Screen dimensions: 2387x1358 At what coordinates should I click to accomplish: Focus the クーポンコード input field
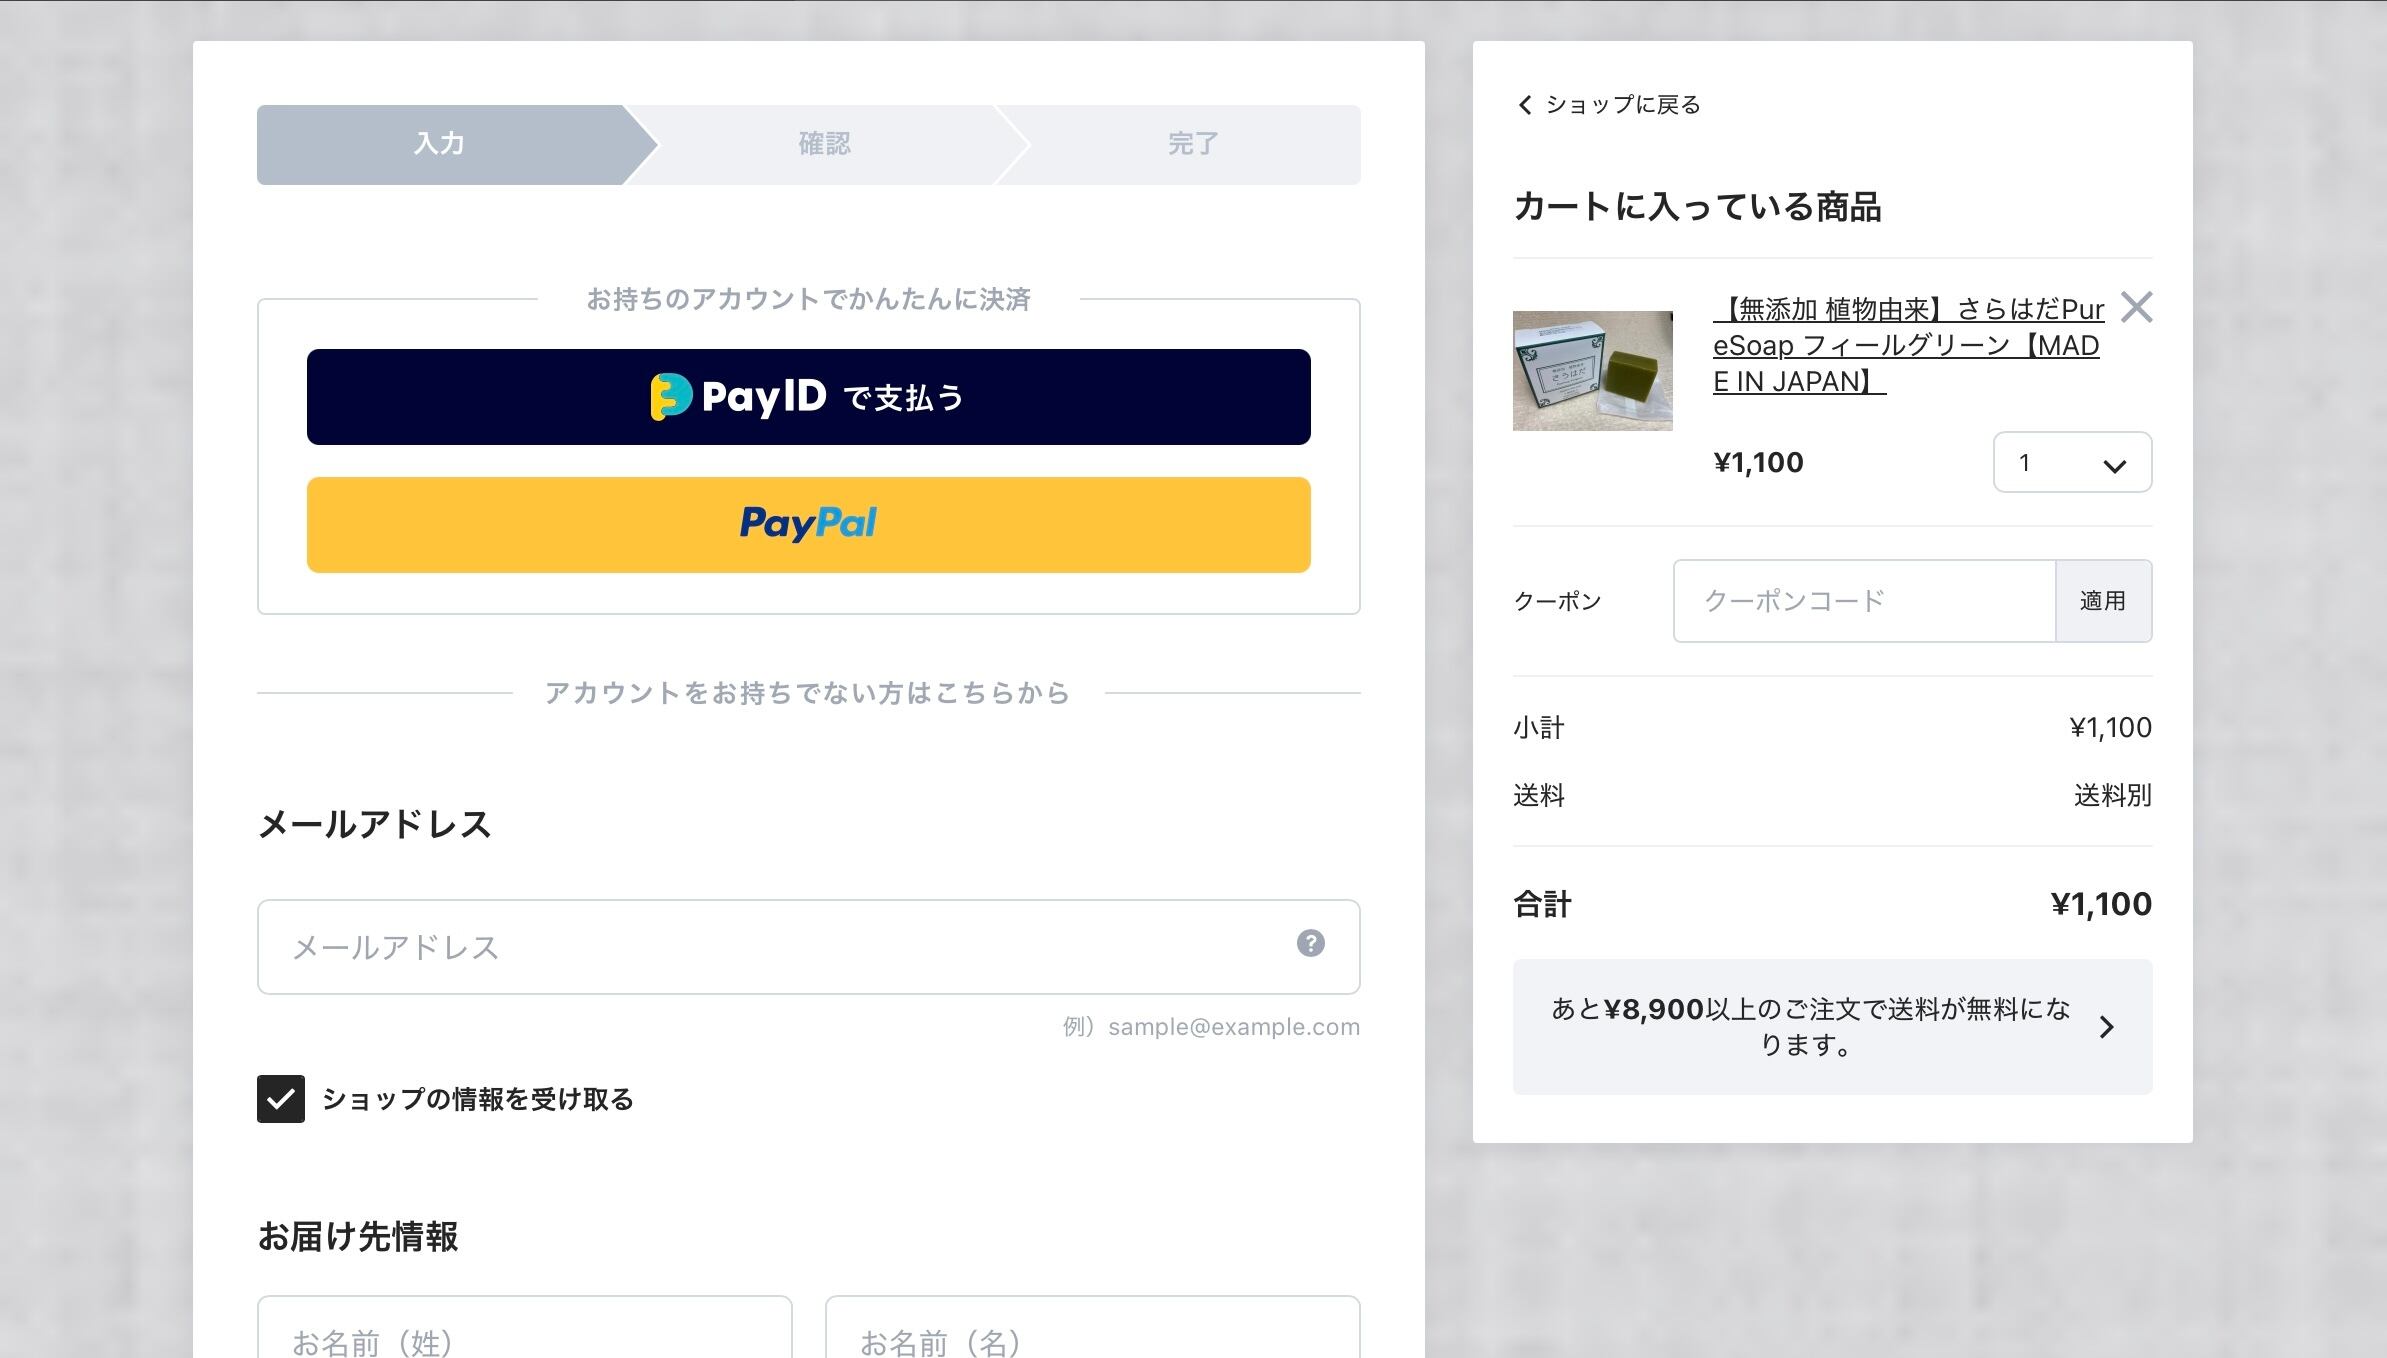pos(1864,601)
